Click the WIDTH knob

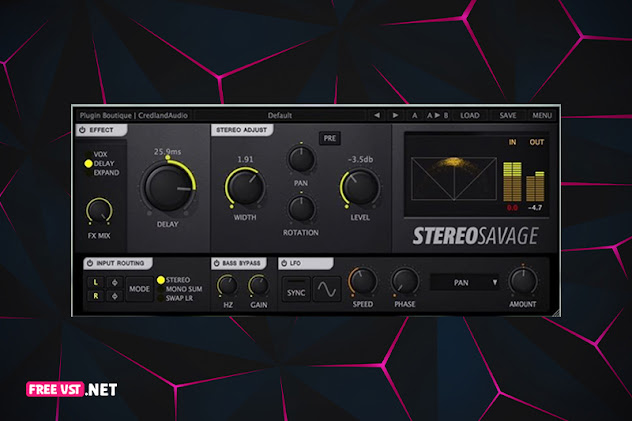coord(245,187)
